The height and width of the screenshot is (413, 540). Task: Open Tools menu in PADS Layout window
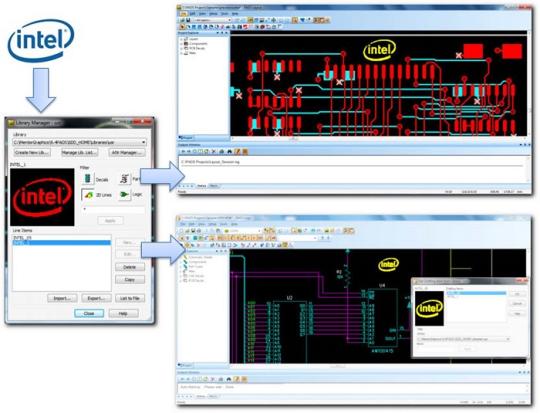(x=225, y=14)
